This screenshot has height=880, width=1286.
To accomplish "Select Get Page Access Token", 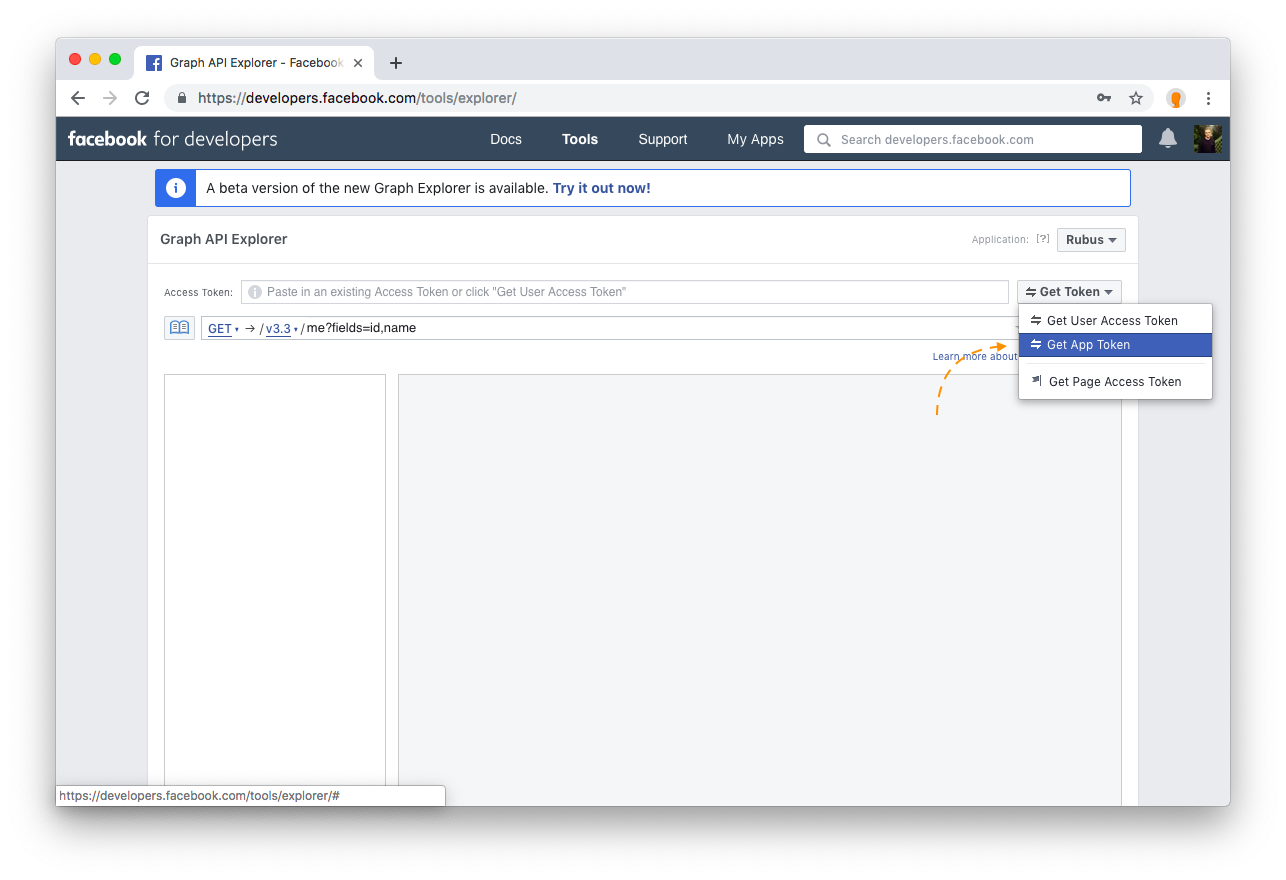I will coord(1115,382).
